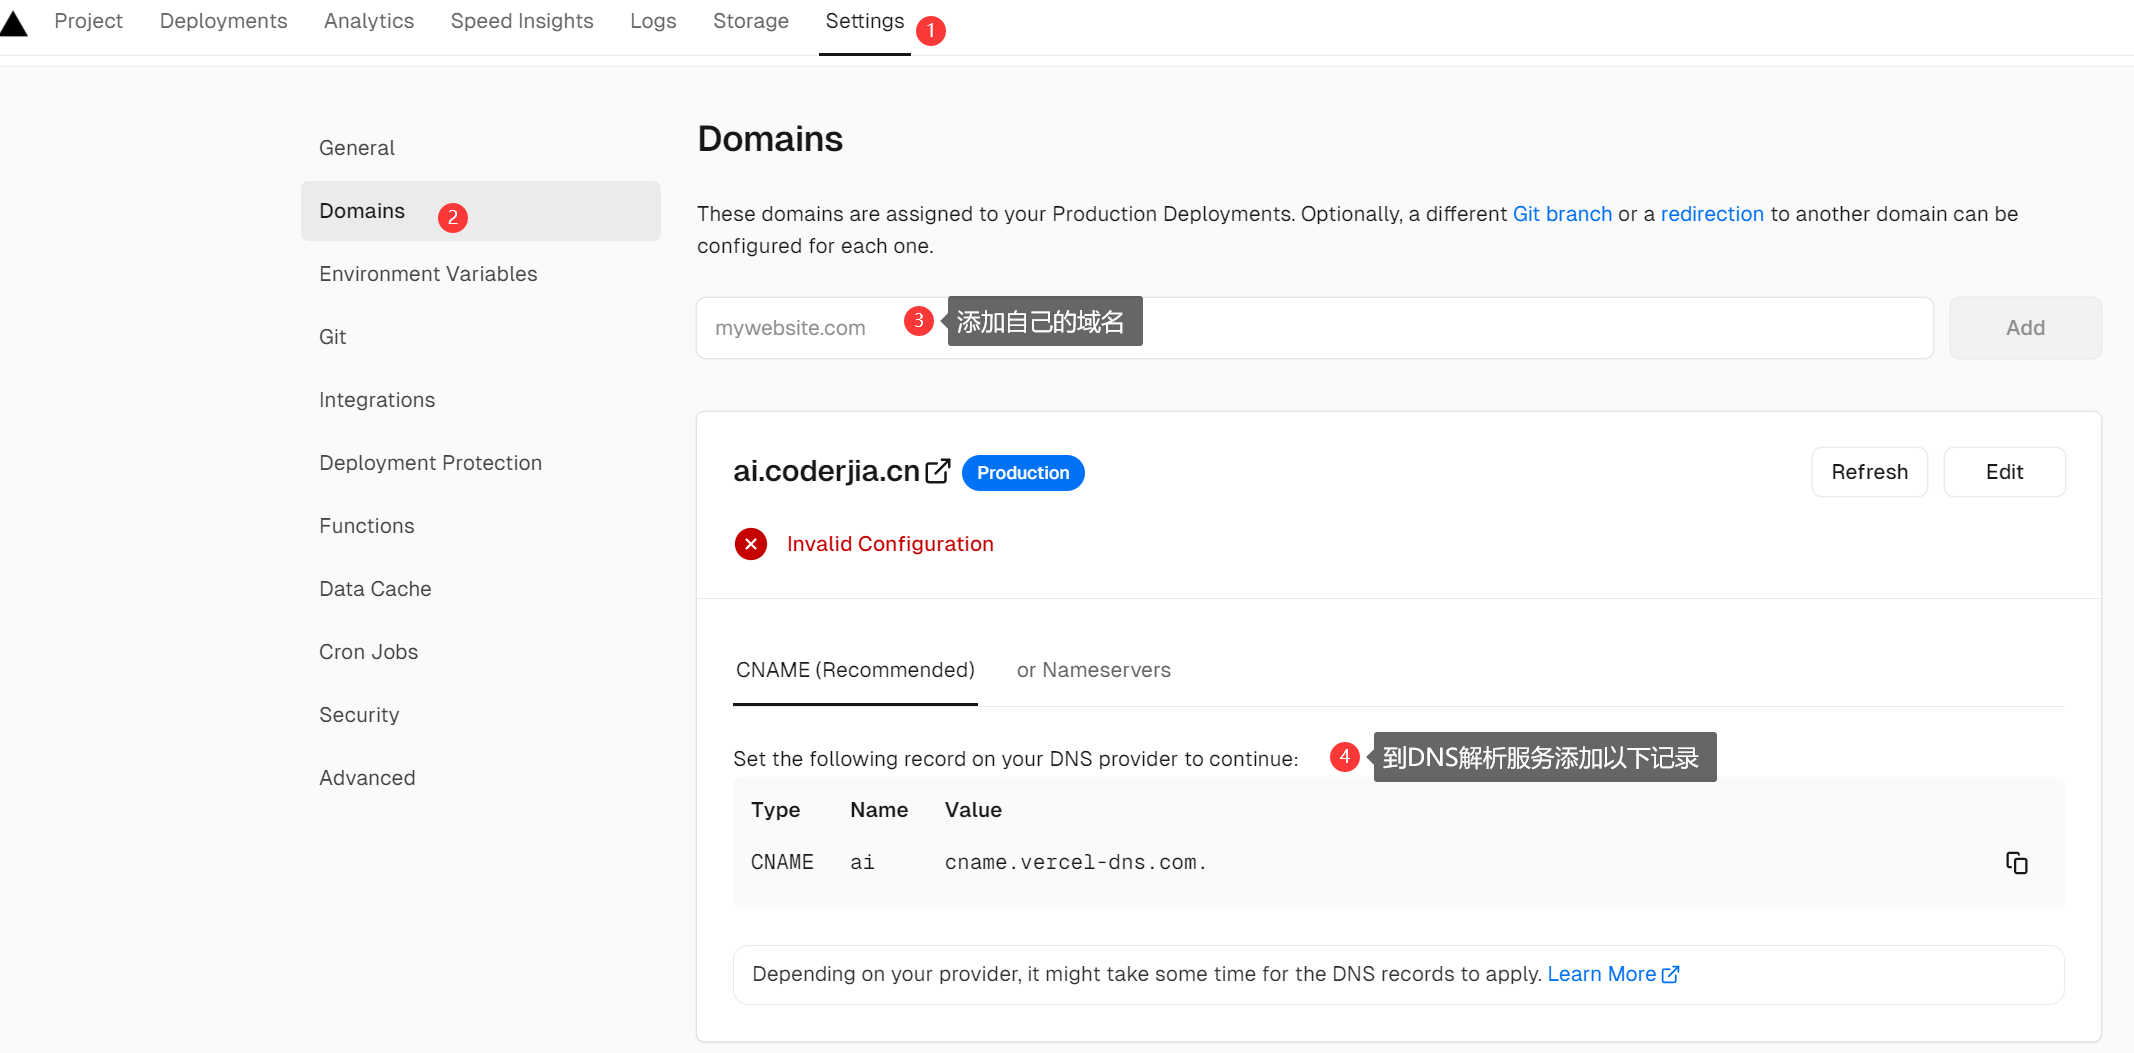Follow the redirection link
This screenshot has width=2134, height=1053.
[x=1712, y=214]
